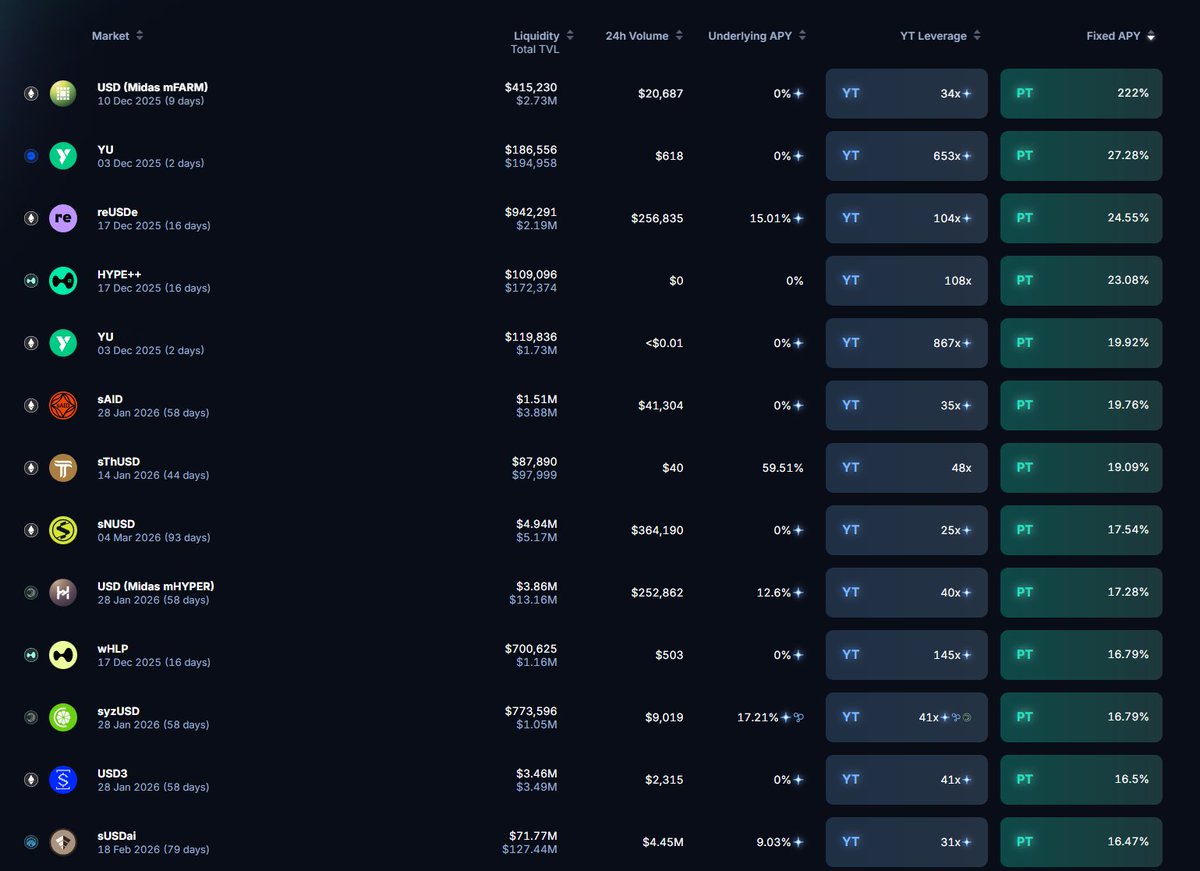Select the sUSDai token icon

(x=63, y=842)
